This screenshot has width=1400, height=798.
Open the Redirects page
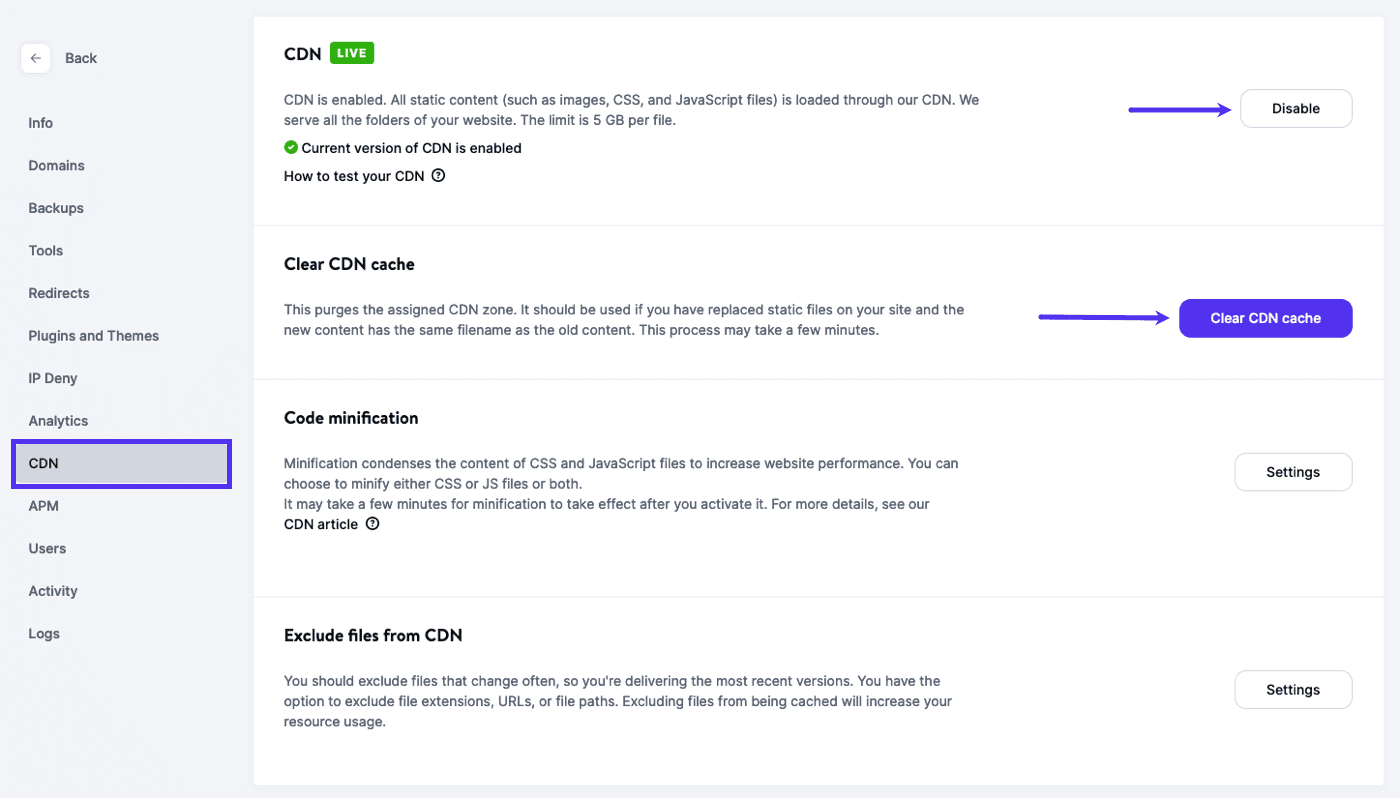pyautogui.click(x=58, y=292)
